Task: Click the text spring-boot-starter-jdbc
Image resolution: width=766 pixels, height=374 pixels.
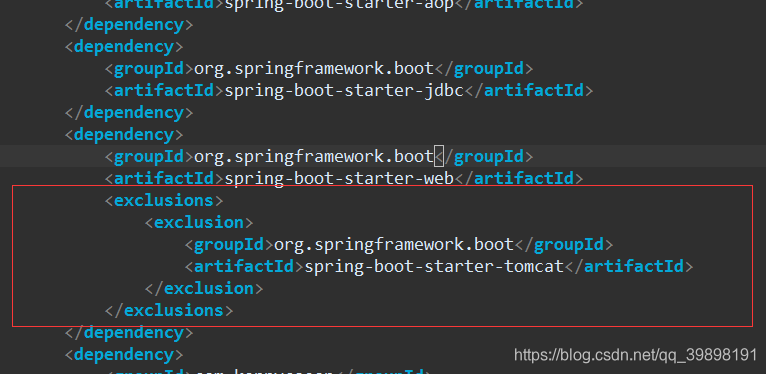Action: (x=343, y=91)
